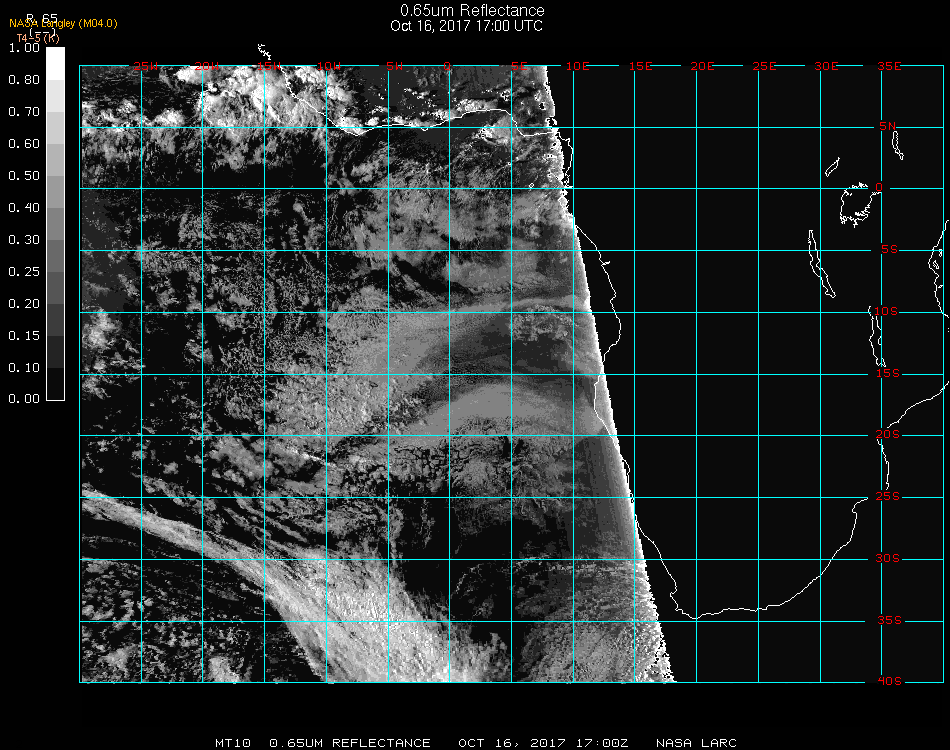Click the colorbar's '0.15' scale value
This screenshot has width=950, height=750.
click(24, 336)
